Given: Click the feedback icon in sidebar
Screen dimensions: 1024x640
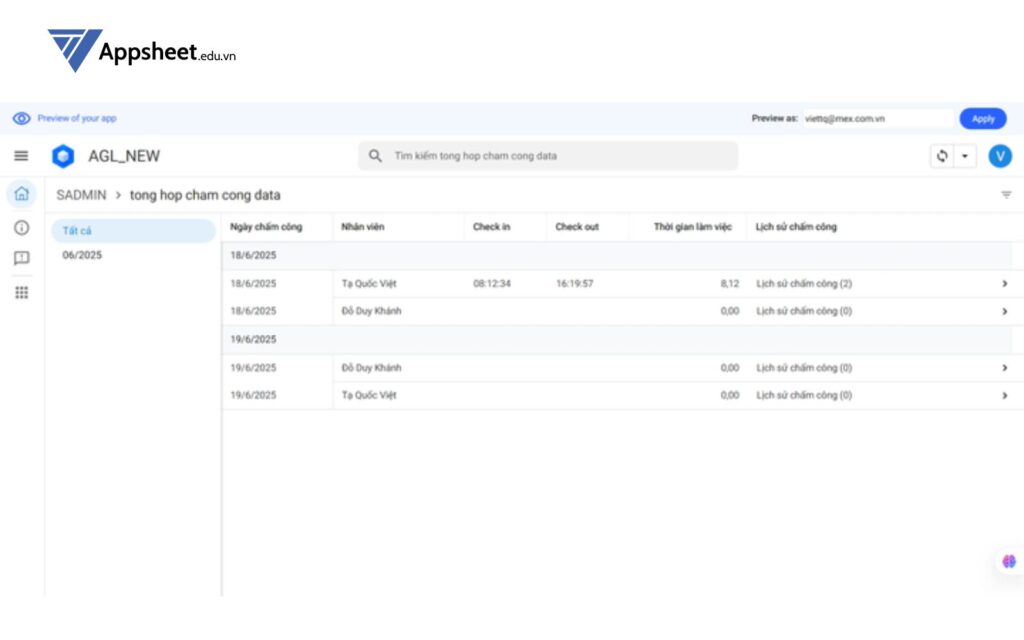Looking at the screenshot, I should [x=21, y=258].
